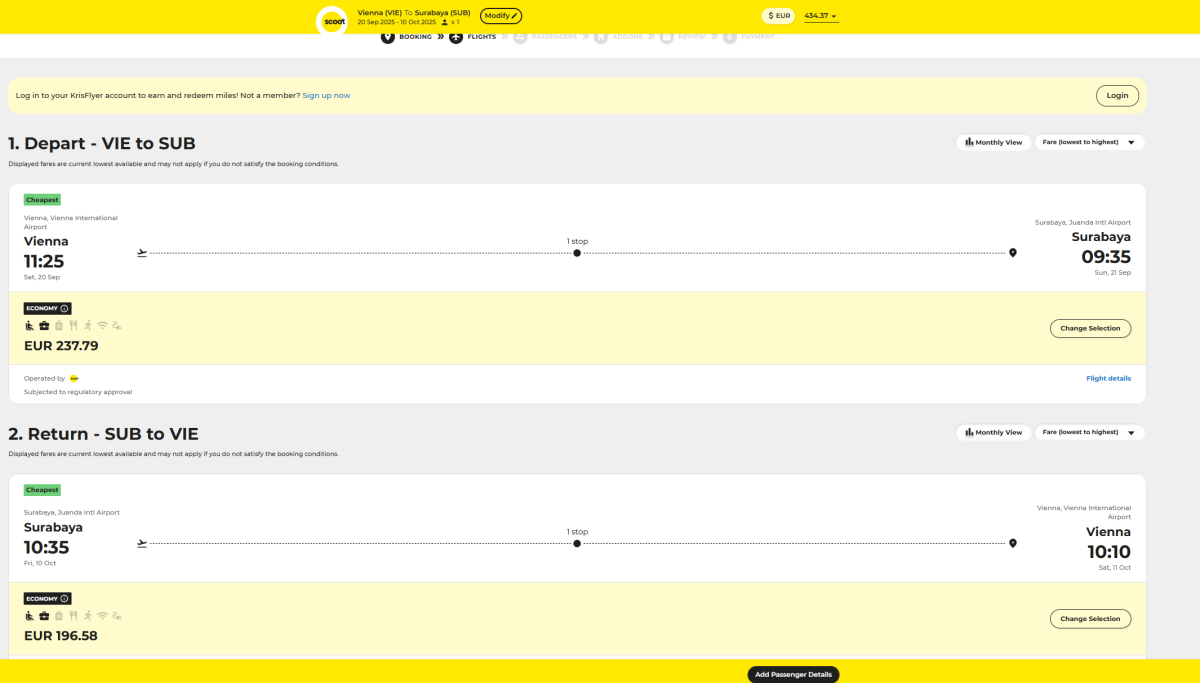The image size is (1200, 683).
Task: Click the EUR currency selector
Action: (x=779, y=16)
